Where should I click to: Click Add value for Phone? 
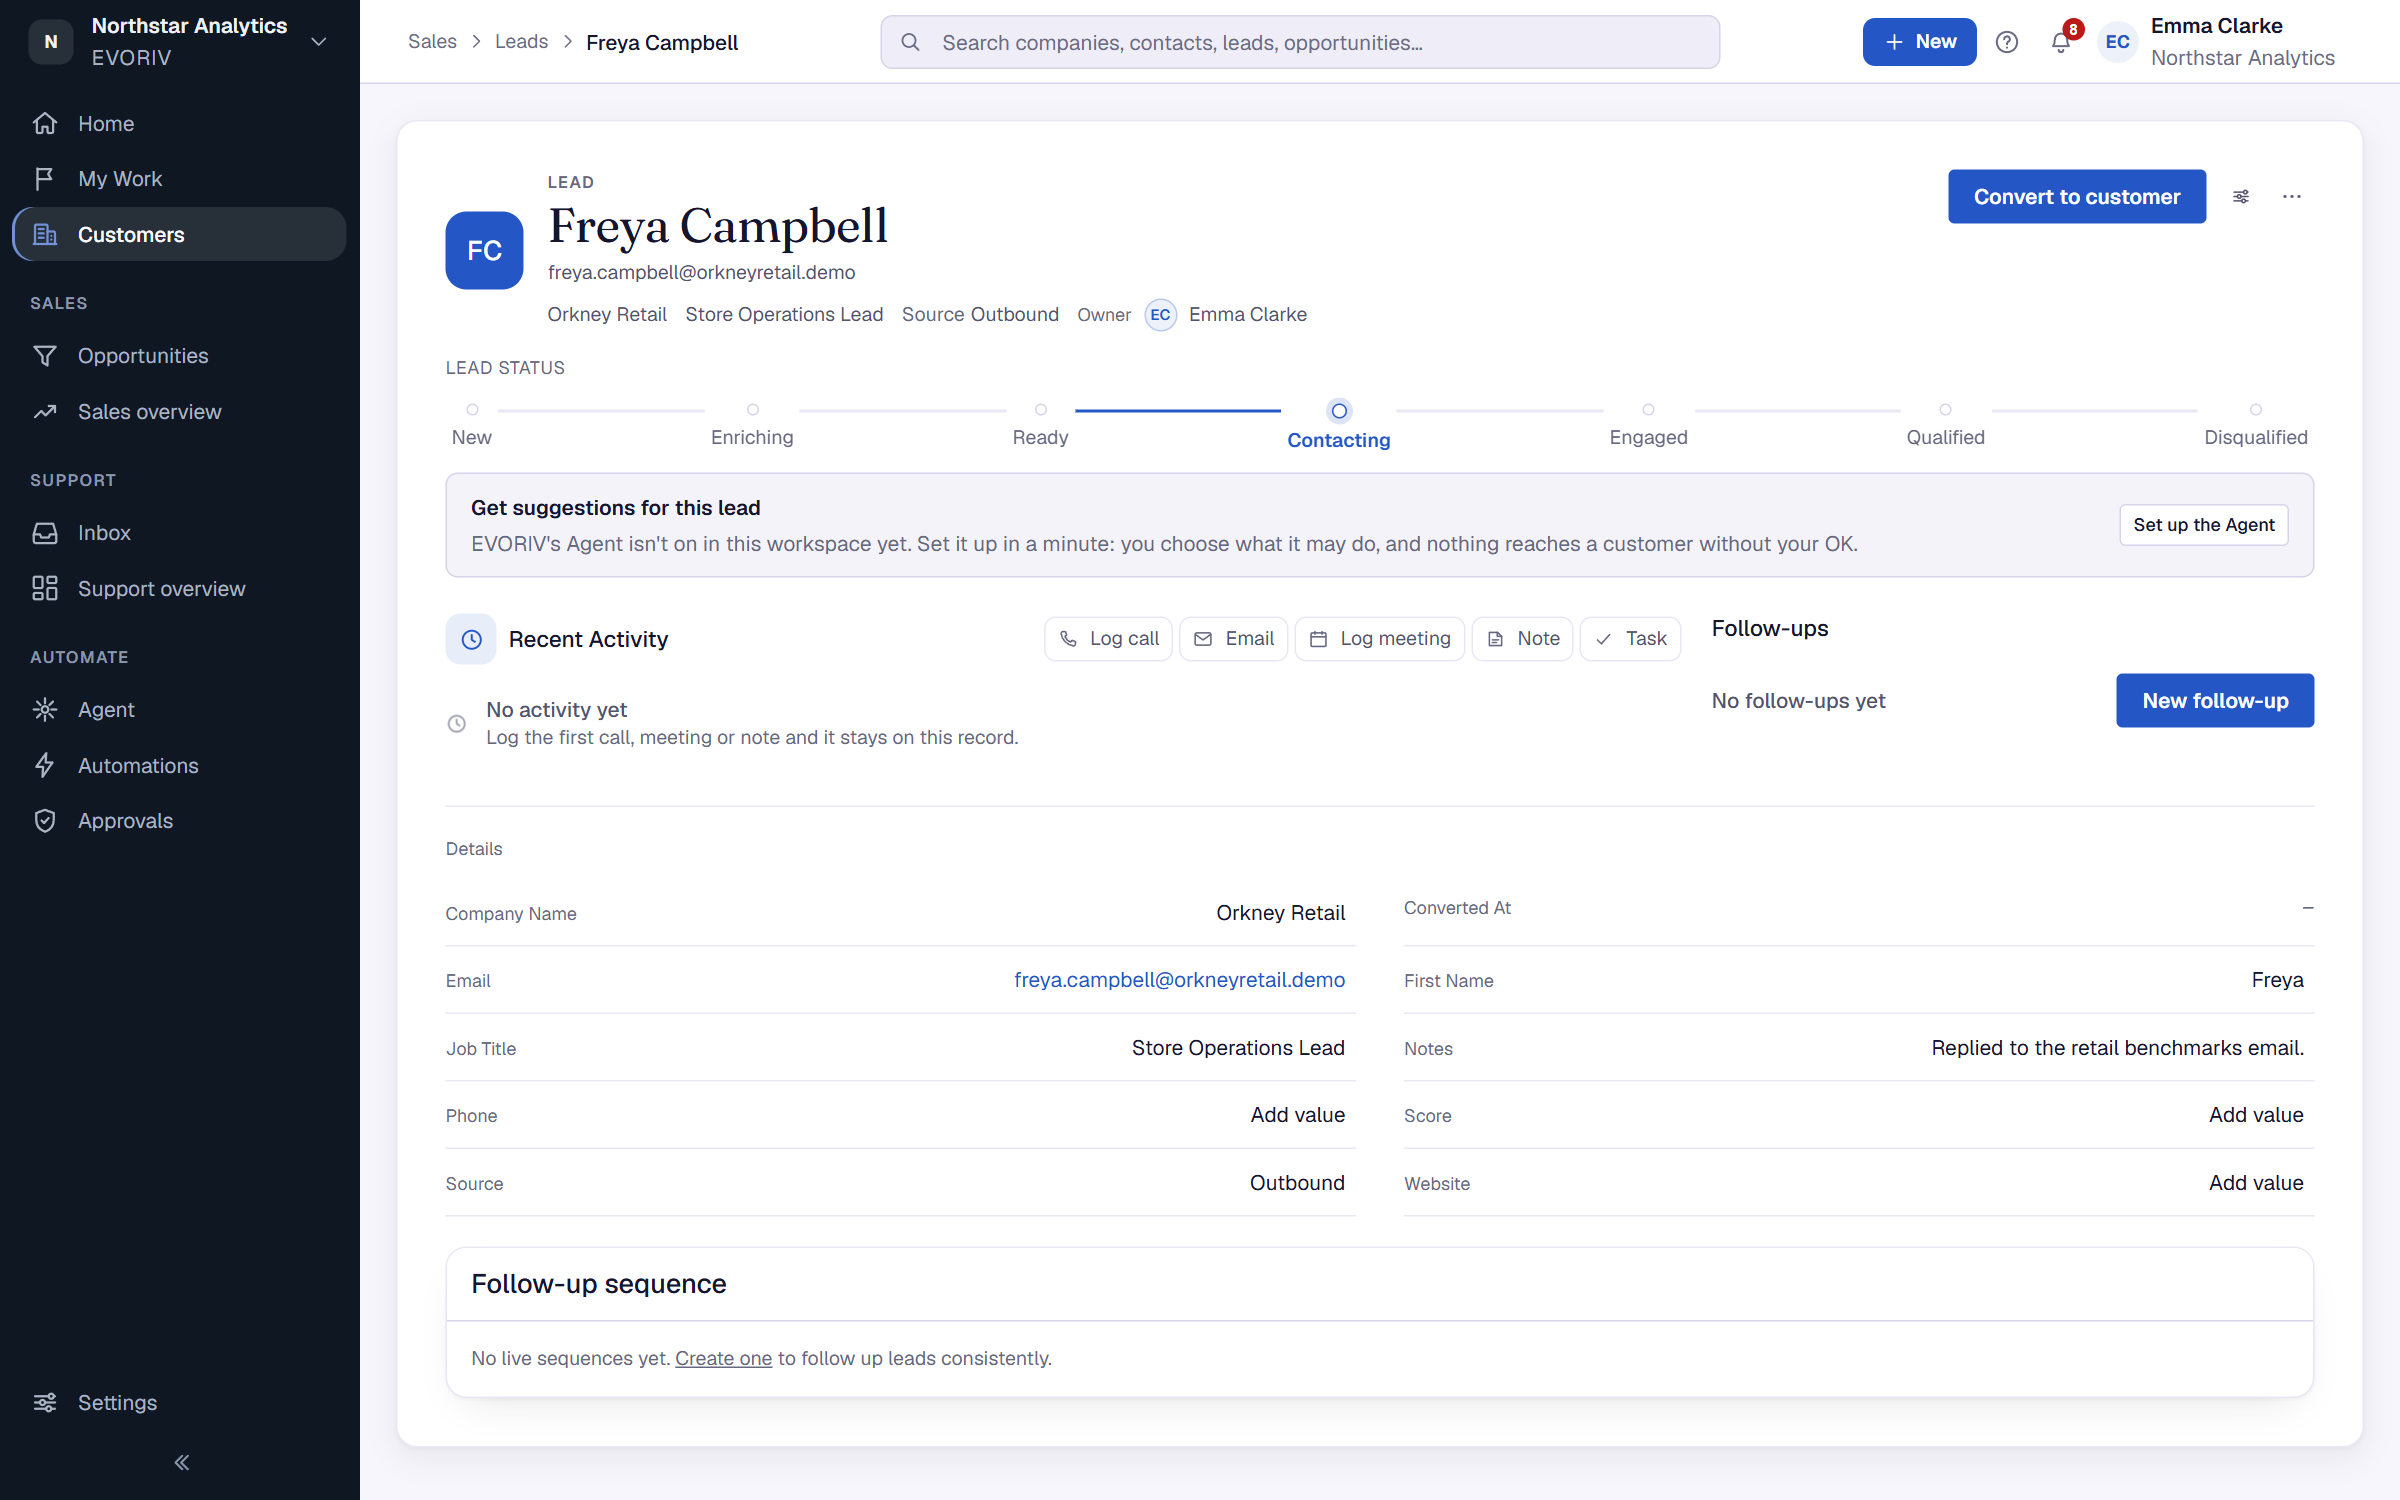(1297, 1115)
